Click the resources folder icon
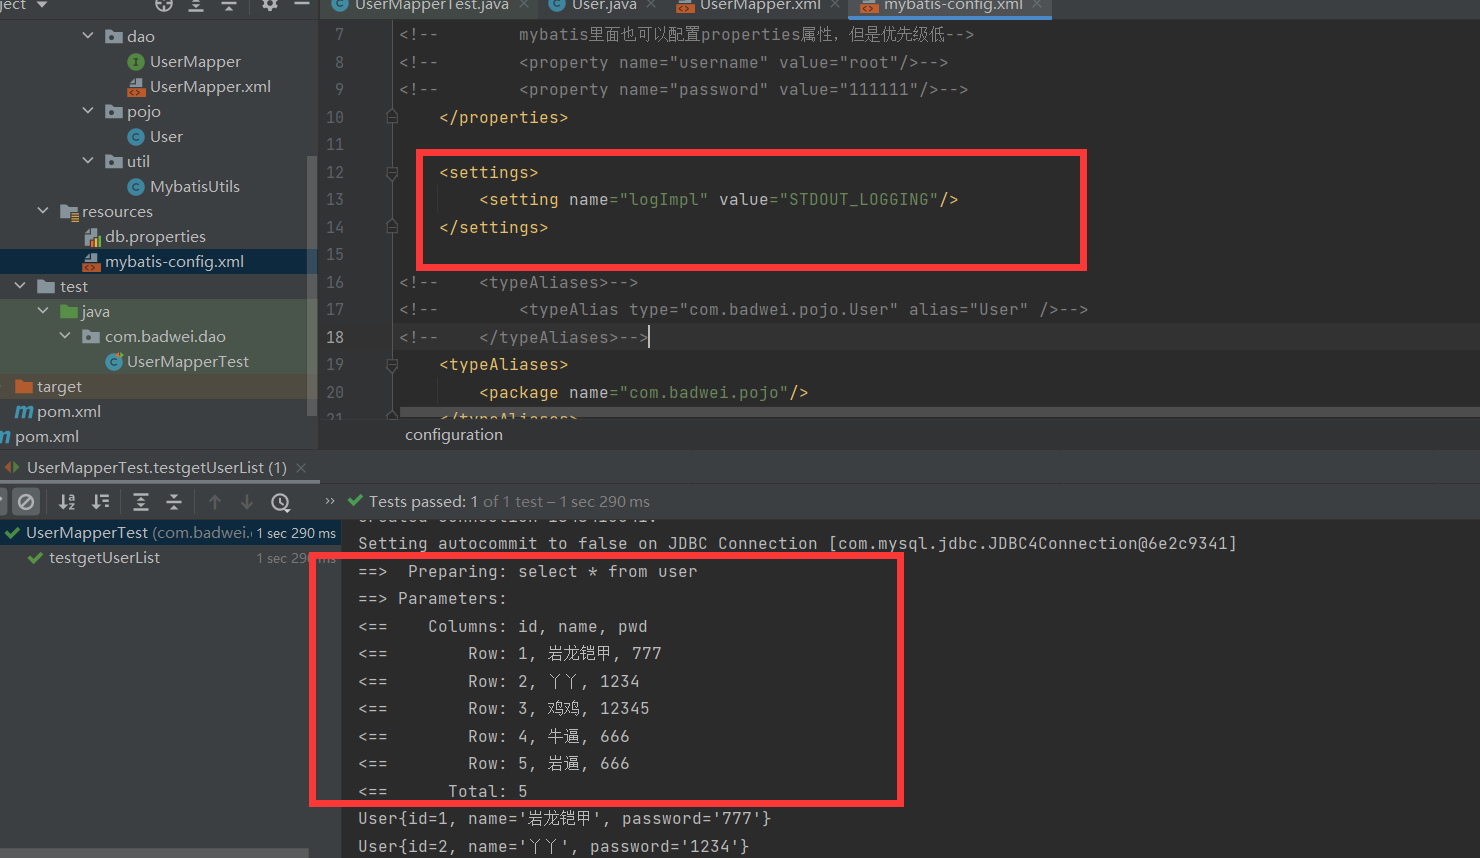 click(x=69, y=212)
